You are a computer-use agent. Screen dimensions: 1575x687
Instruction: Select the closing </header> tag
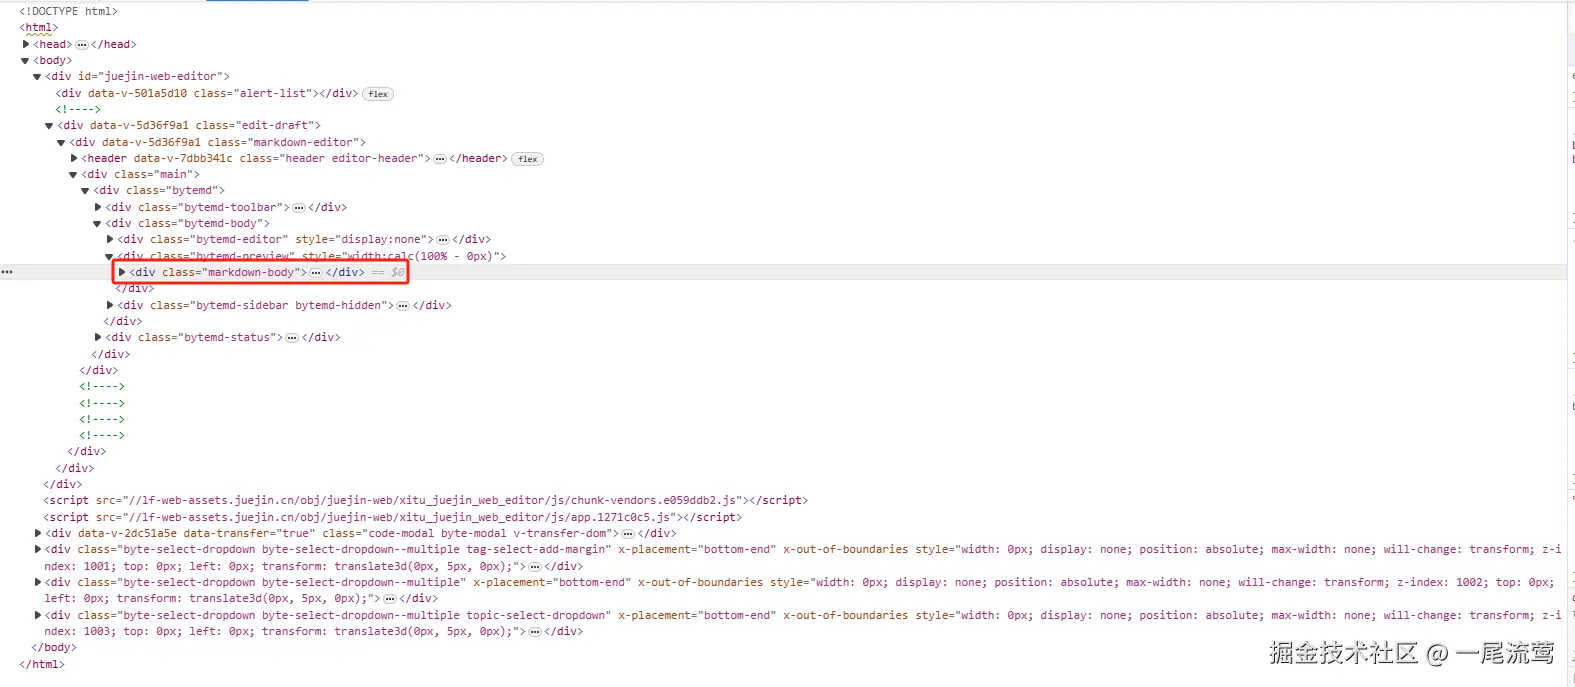coord(479,158)
